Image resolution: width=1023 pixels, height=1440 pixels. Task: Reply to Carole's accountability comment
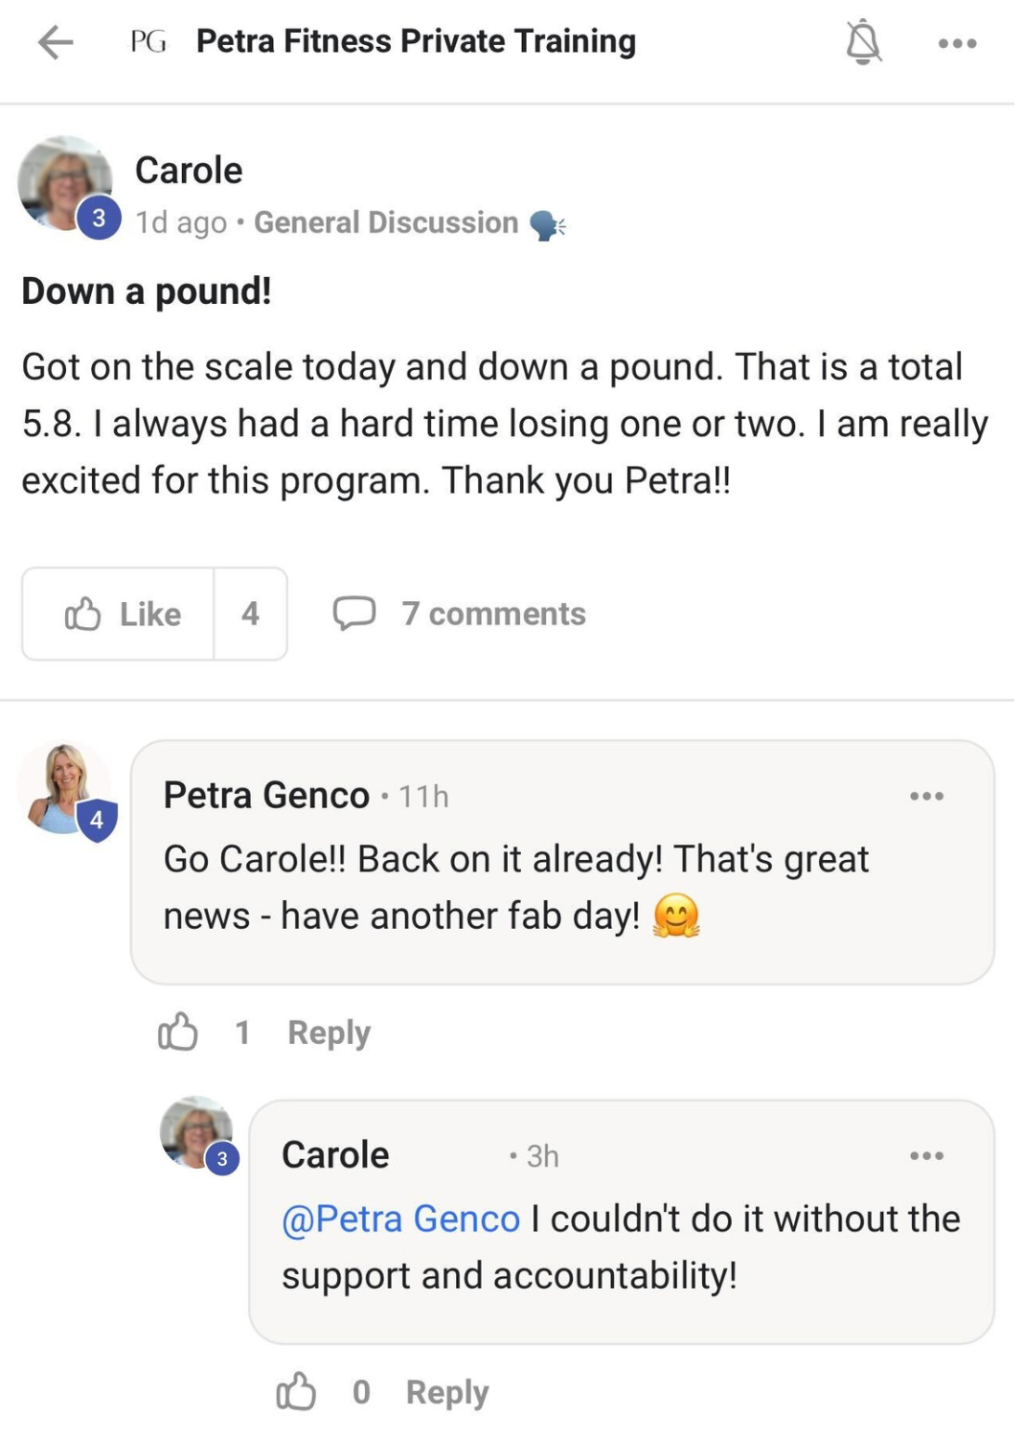point(446,1392)
